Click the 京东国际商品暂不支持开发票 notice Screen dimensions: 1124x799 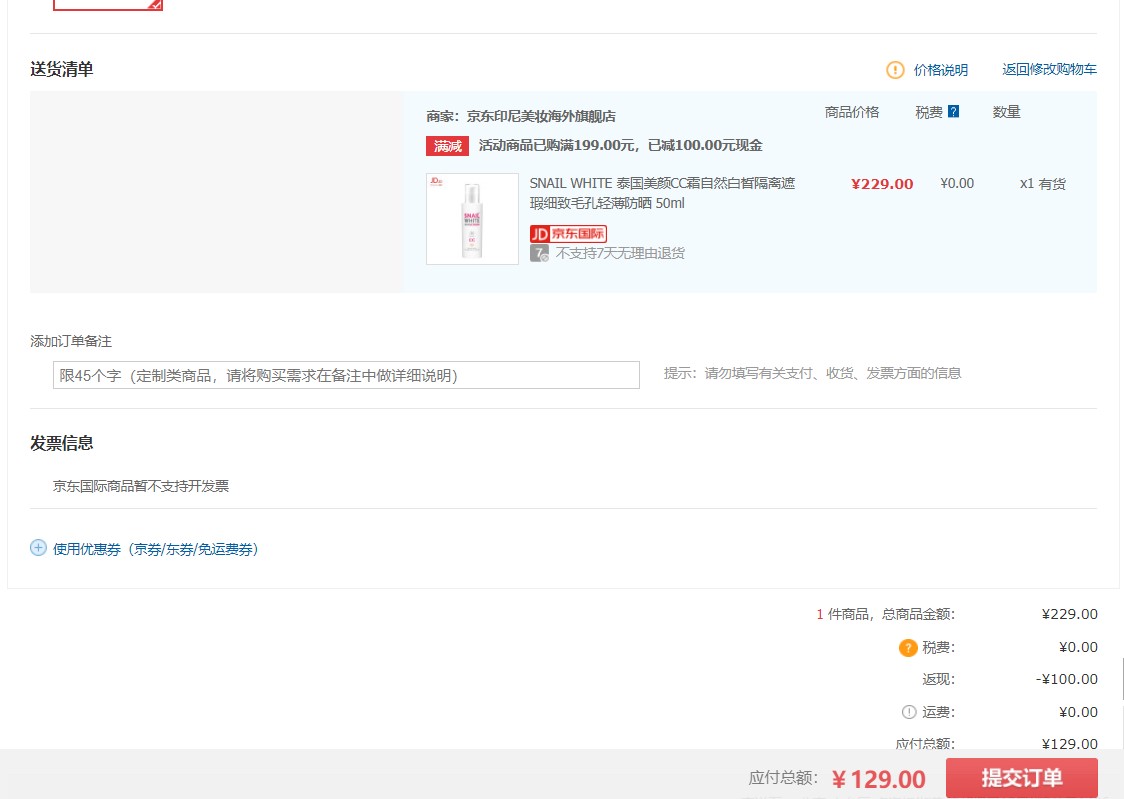pos(140,486)
